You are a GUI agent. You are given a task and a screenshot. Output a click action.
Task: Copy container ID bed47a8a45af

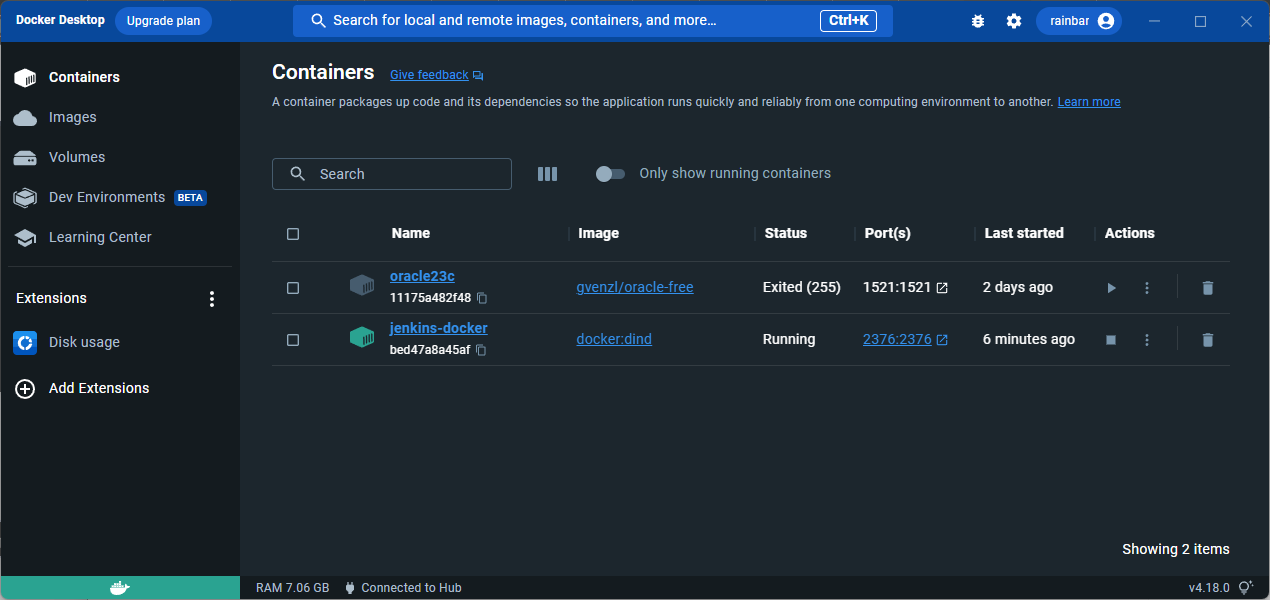[x=481, y=350]
